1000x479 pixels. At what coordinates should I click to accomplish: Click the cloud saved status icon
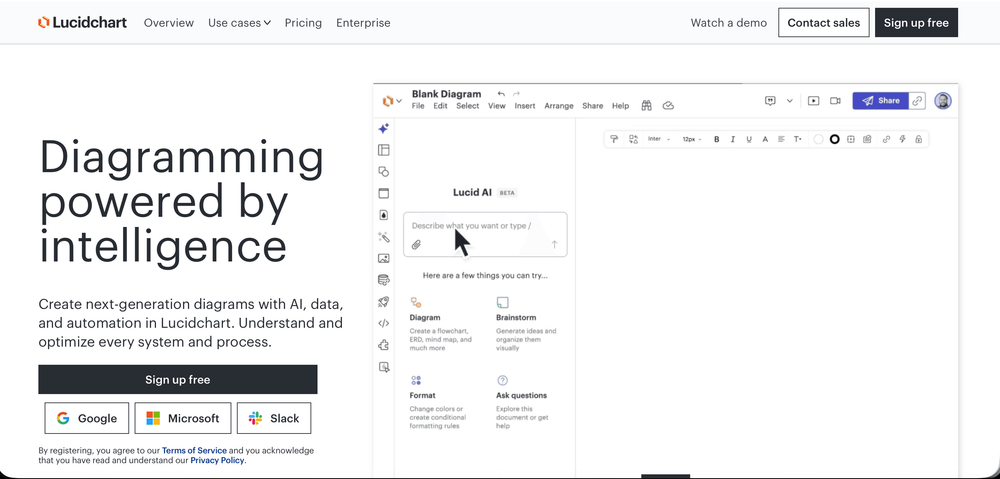[x=668, y=106]
